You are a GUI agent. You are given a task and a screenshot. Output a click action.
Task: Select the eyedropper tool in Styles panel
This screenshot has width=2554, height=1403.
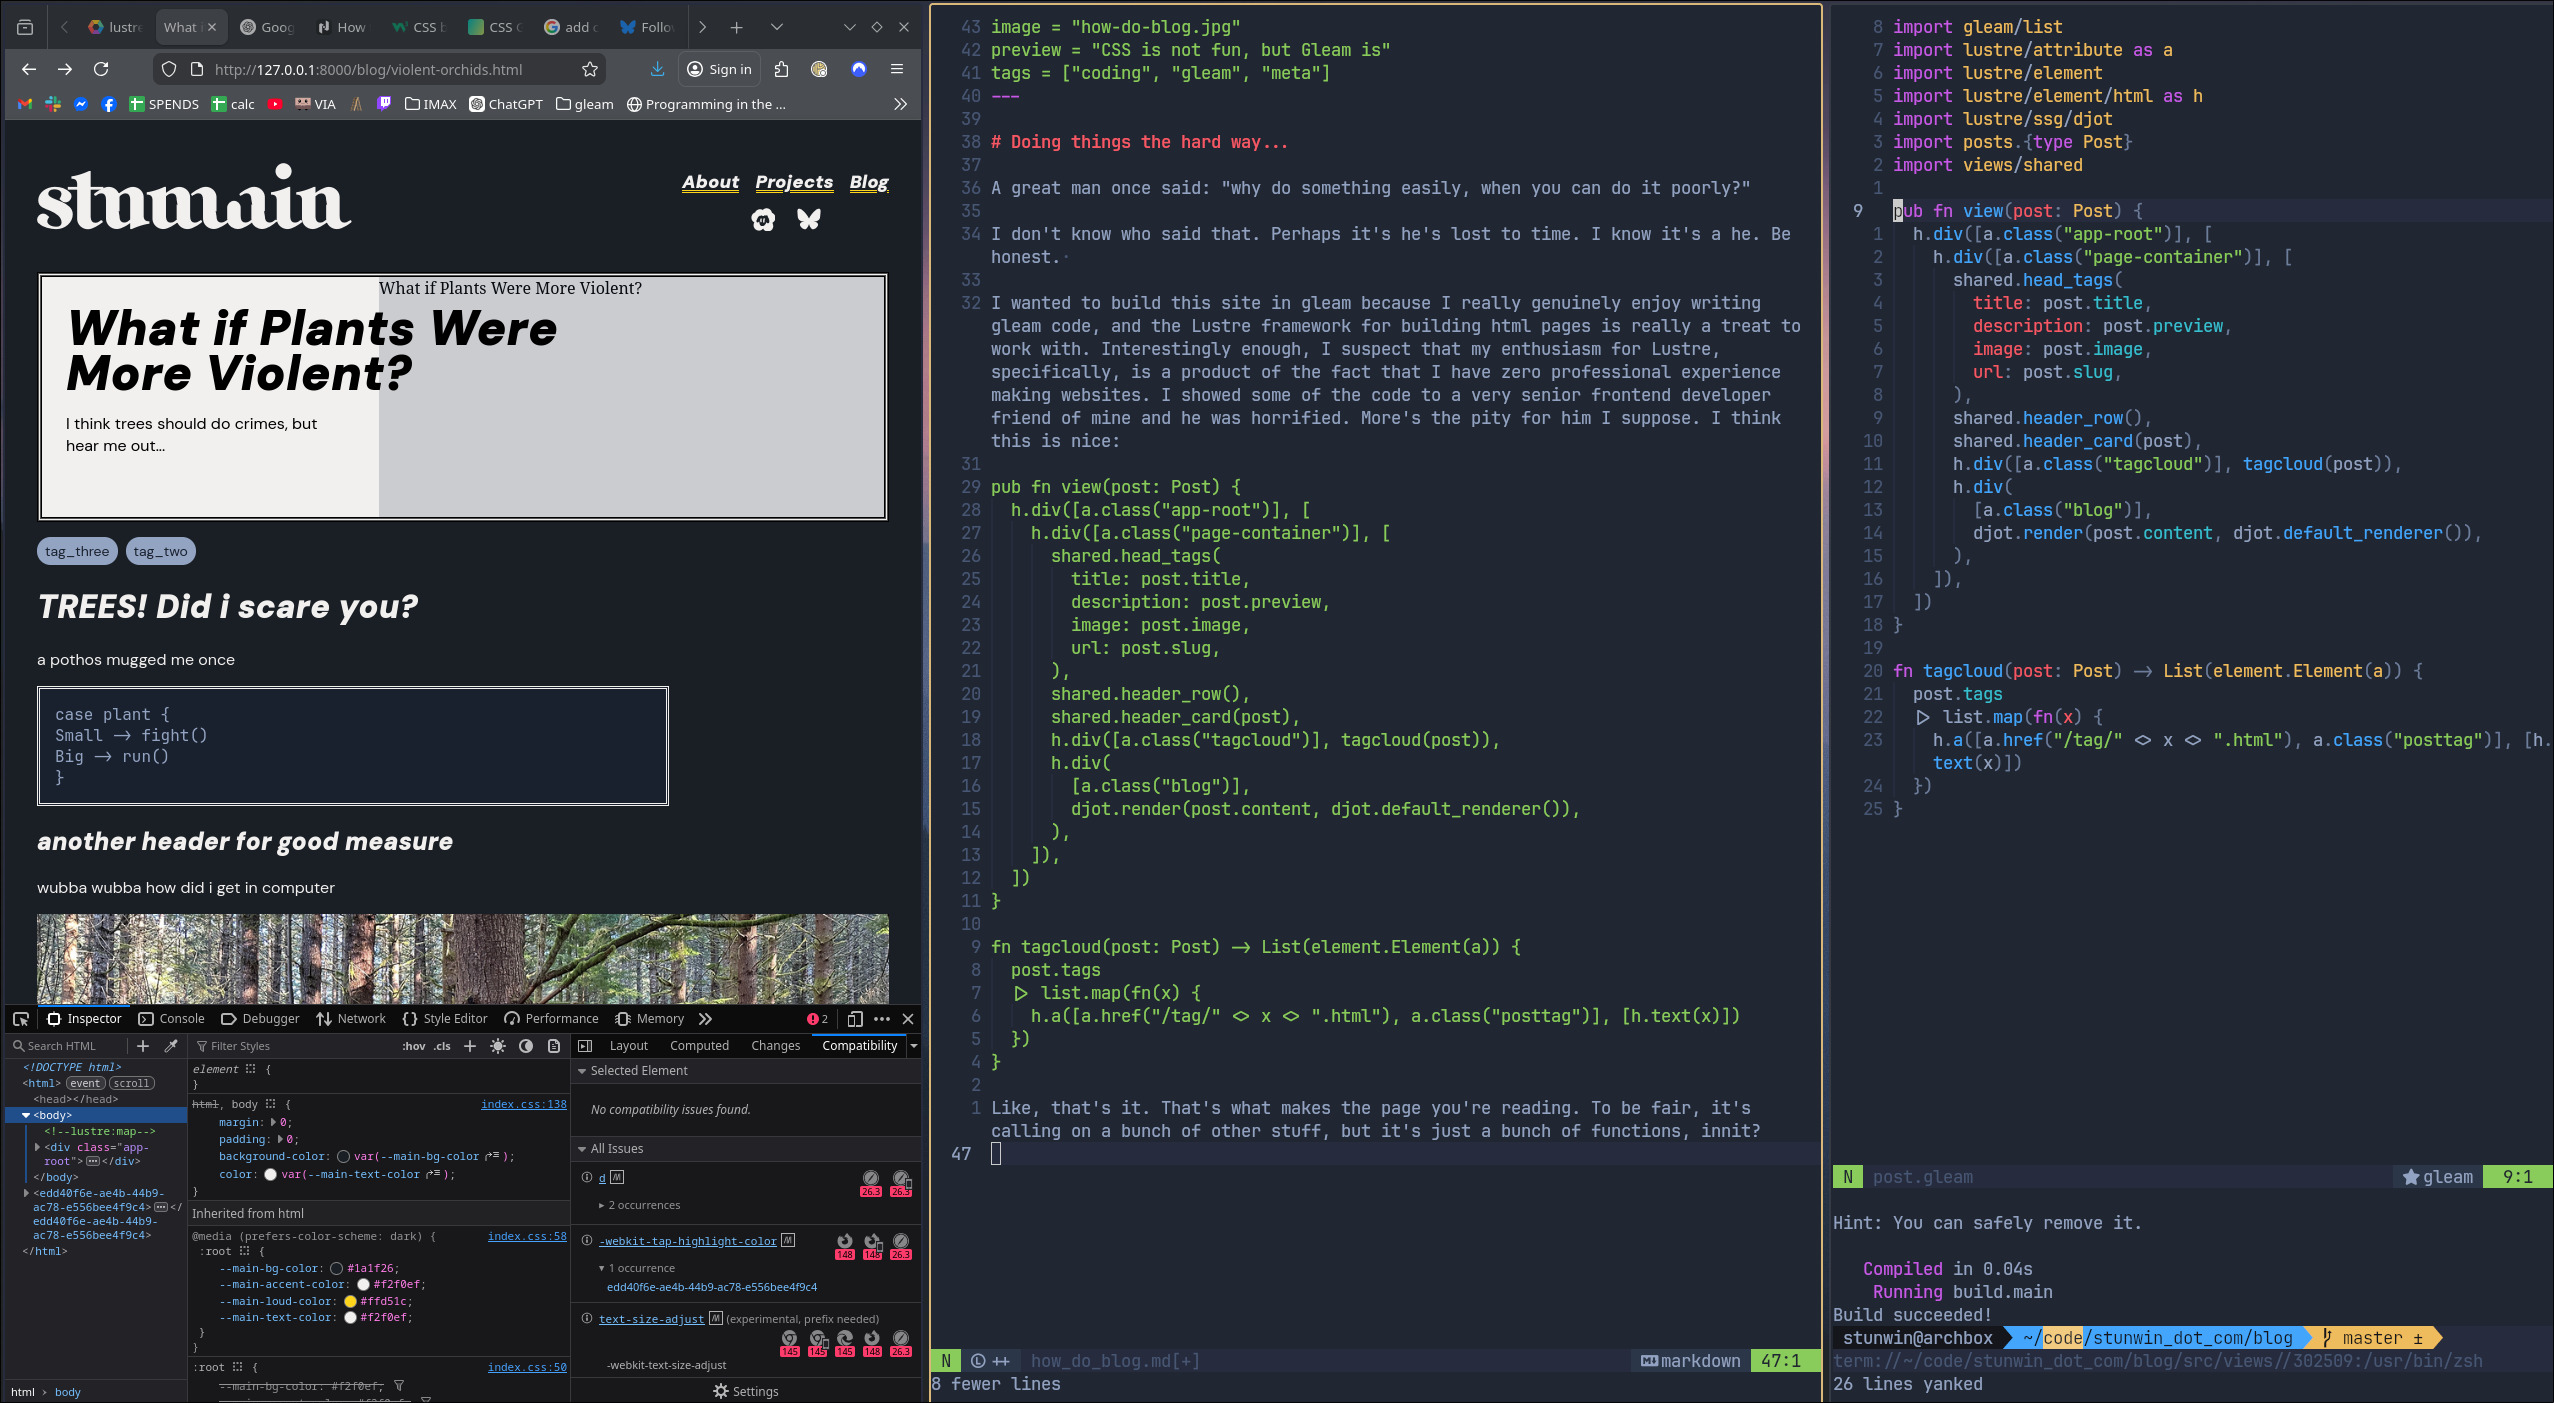pyautogui.click(x=172, y=1046)
